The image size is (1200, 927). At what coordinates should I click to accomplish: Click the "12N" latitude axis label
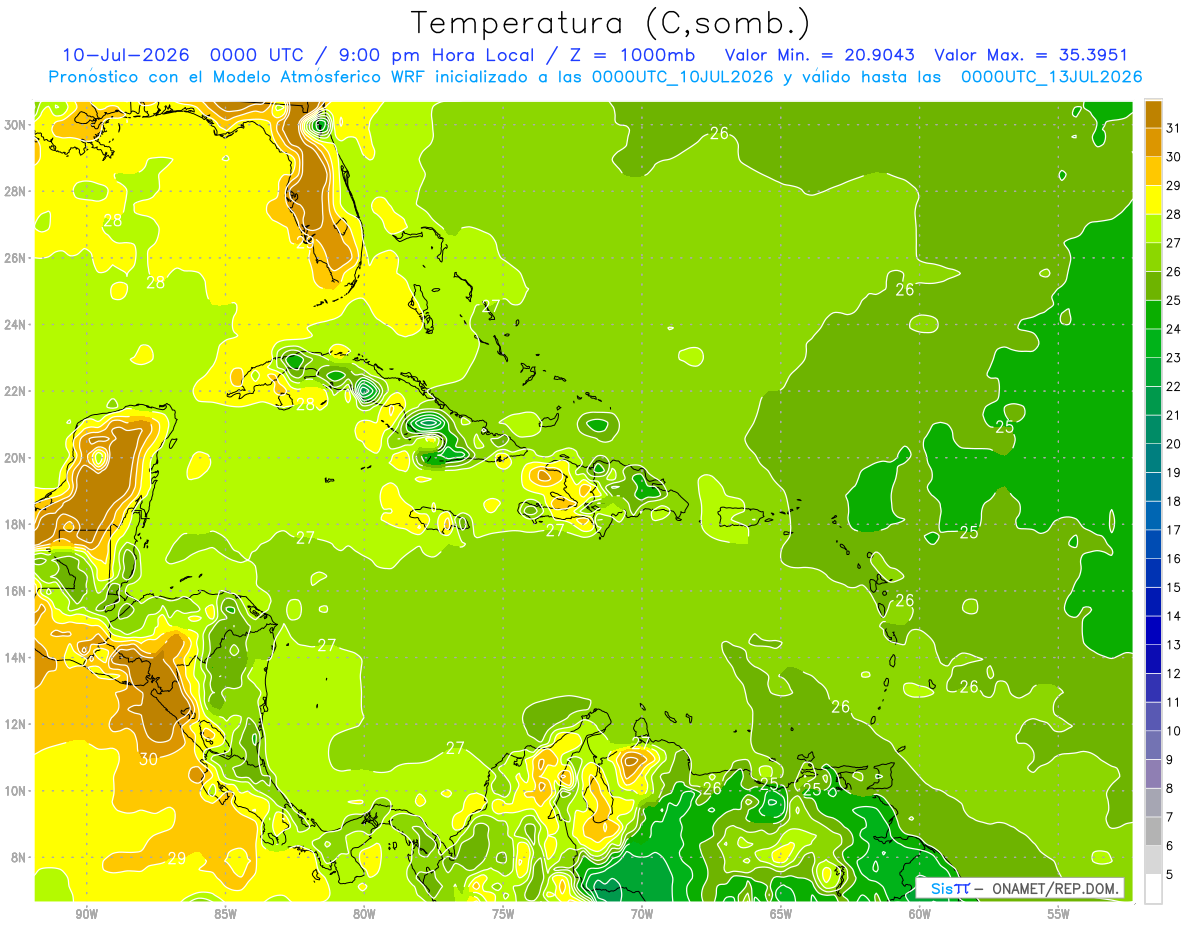(16, 724)
